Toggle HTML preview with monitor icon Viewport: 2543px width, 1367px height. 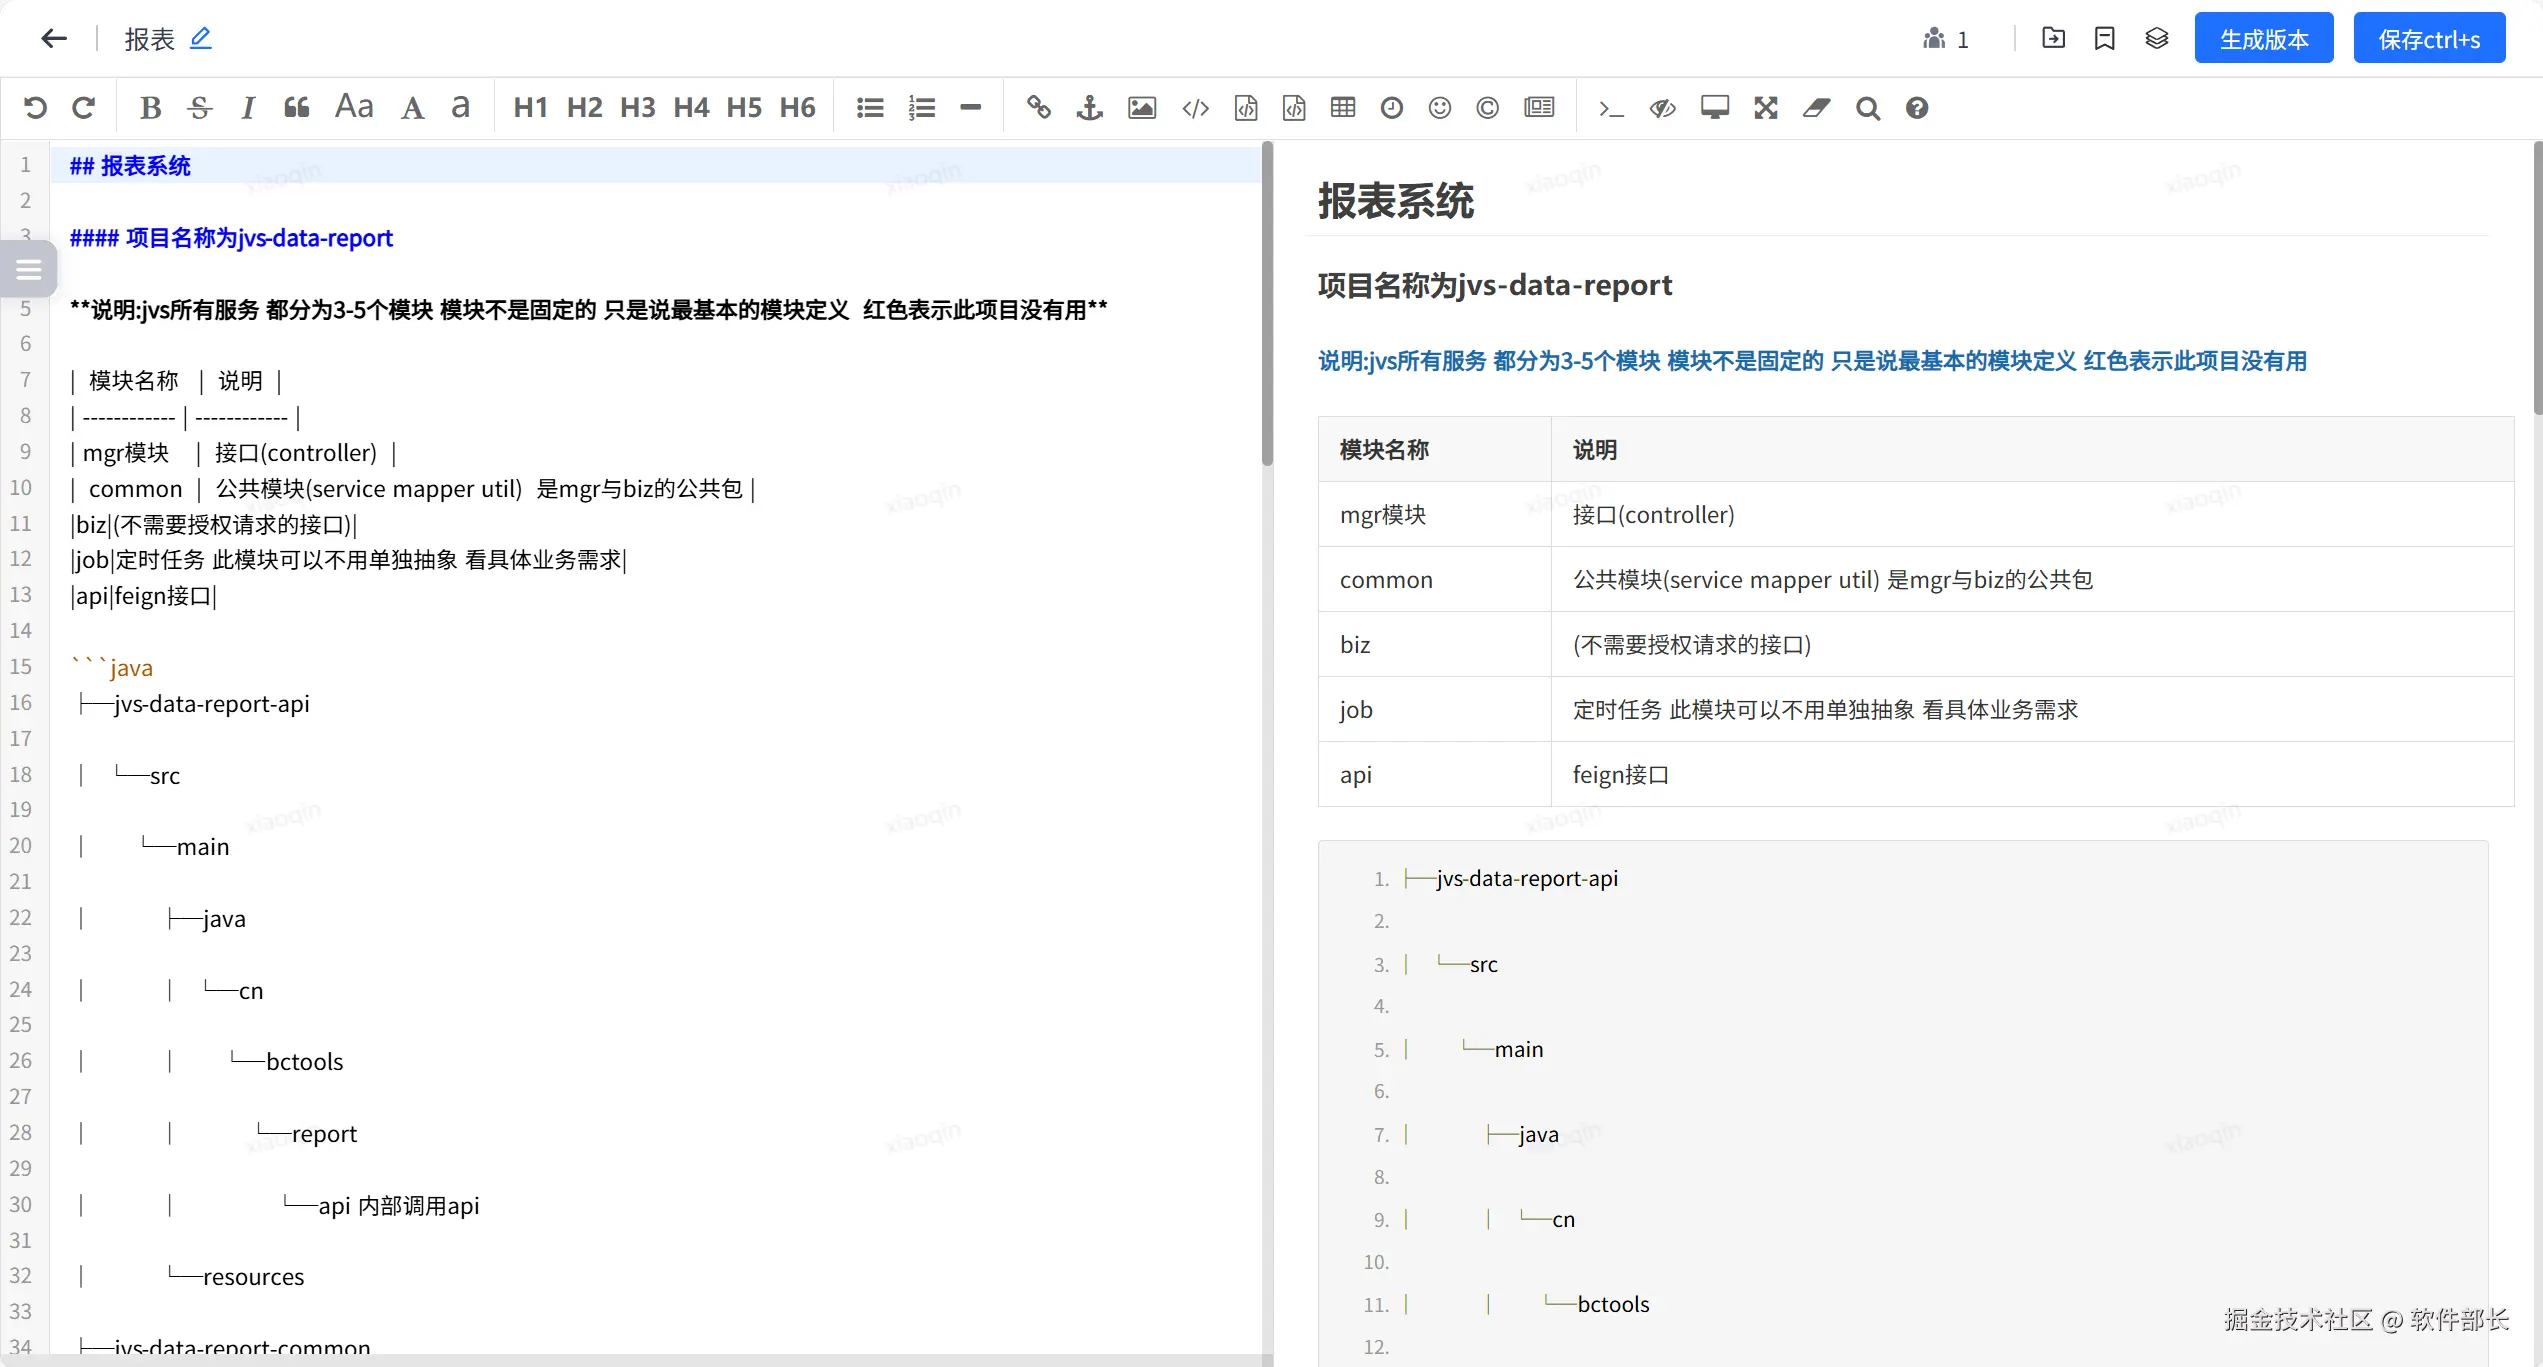coord(1714,108)
